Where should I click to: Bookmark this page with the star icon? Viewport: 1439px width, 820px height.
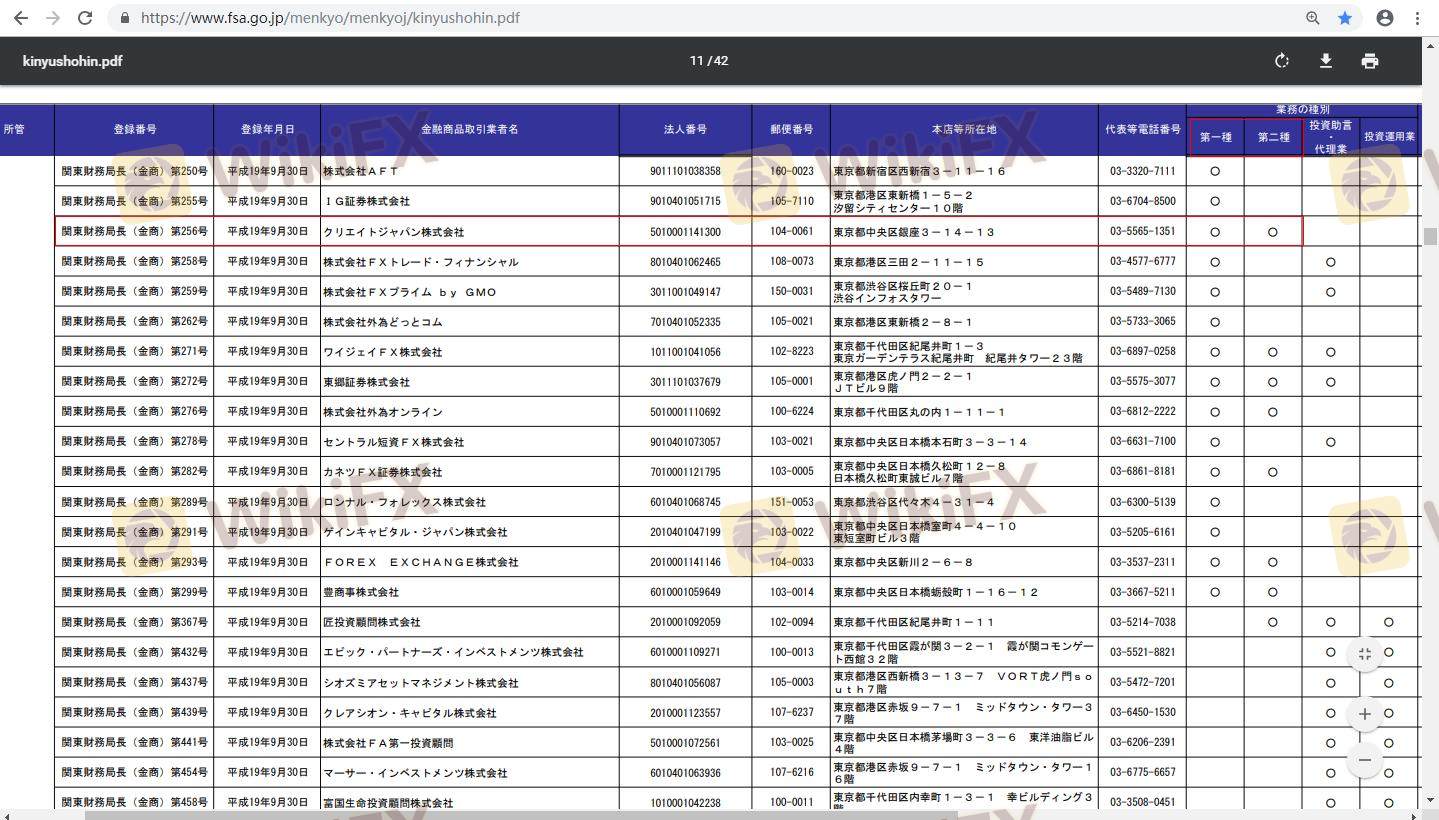tap(1345, 18)
